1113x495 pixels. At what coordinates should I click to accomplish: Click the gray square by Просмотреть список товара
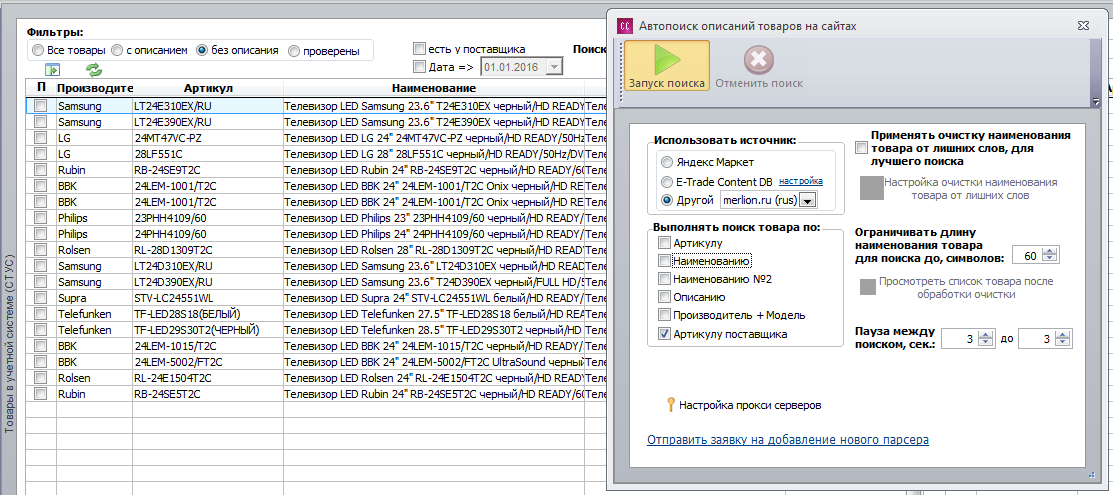pyautogui.click(x=867, y=287)
